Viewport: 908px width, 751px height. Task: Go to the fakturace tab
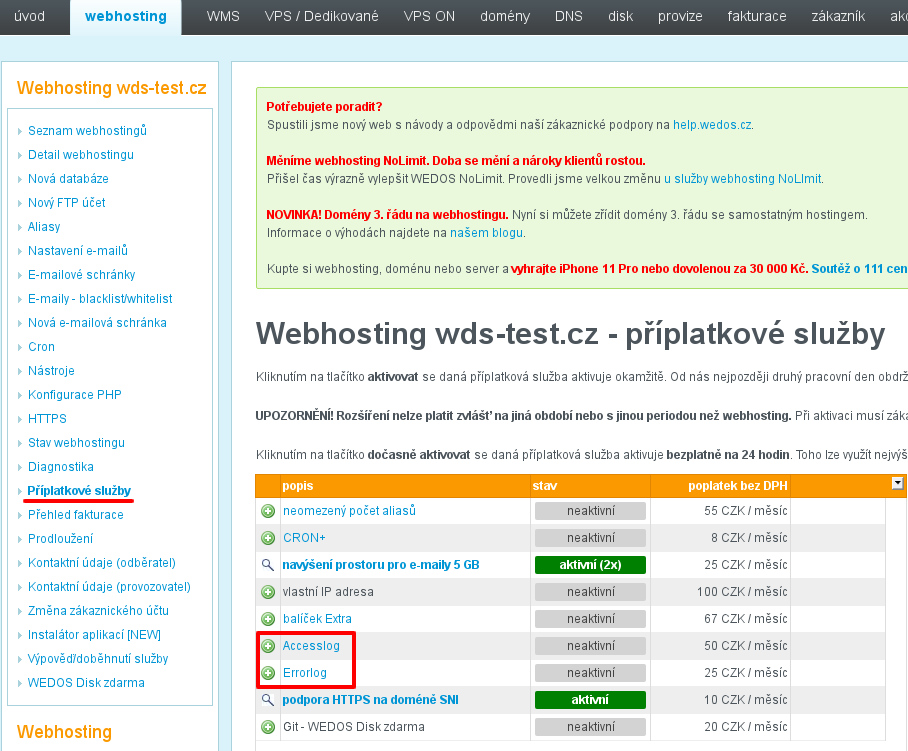pyautogui.click(x=785, y=17)
